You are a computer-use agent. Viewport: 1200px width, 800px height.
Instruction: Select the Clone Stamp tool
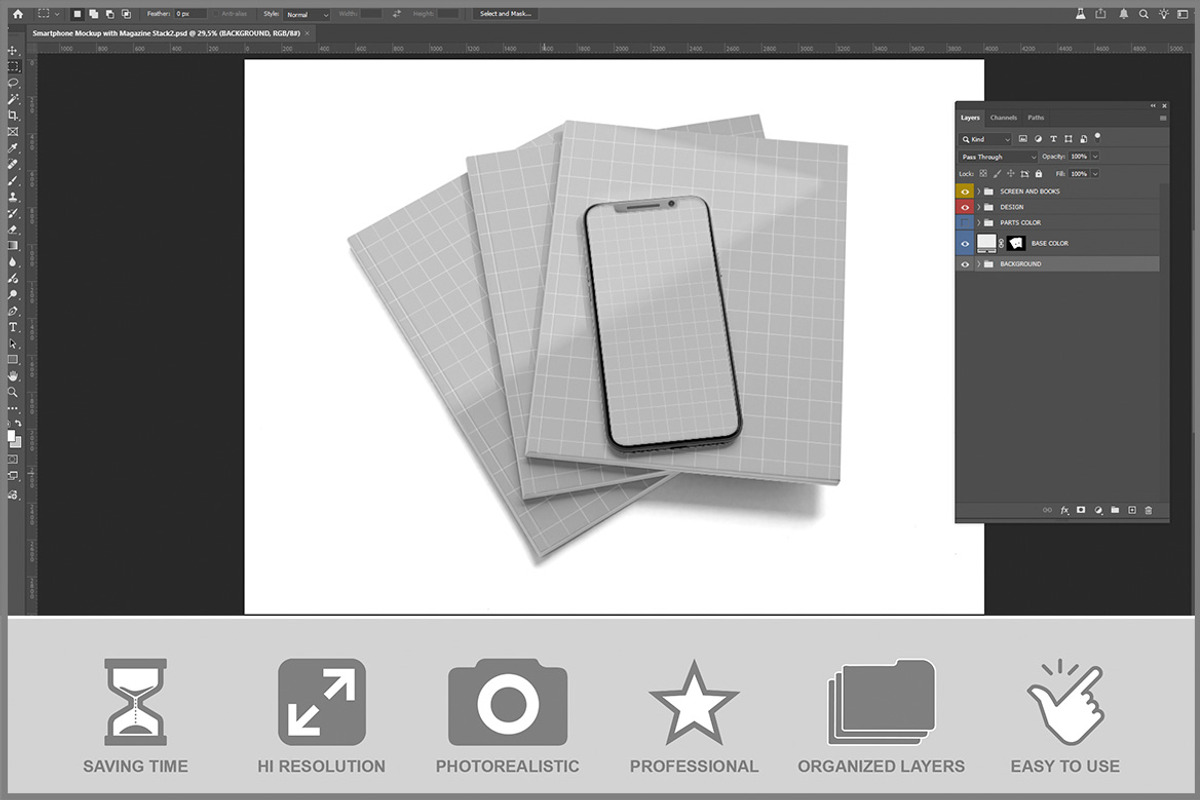click(13, 197)
